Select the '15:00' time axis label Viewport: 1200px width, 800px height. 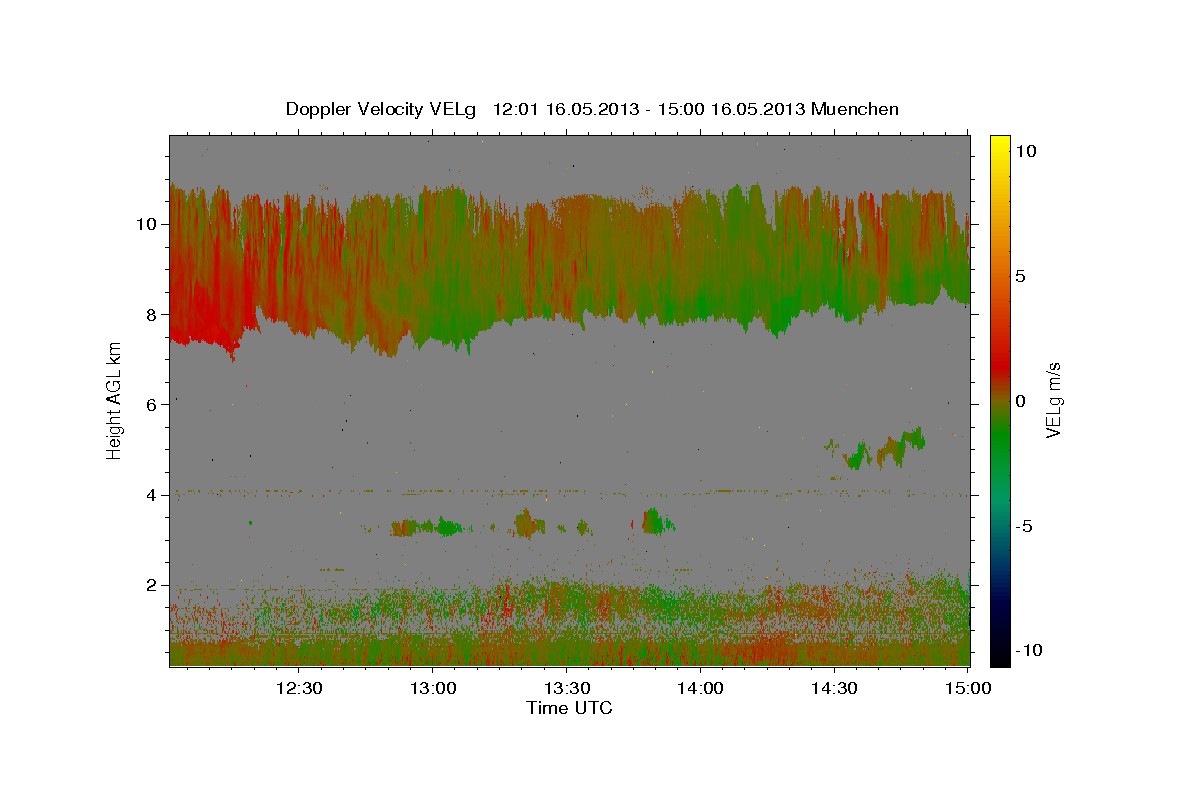(x=966, y=688)
